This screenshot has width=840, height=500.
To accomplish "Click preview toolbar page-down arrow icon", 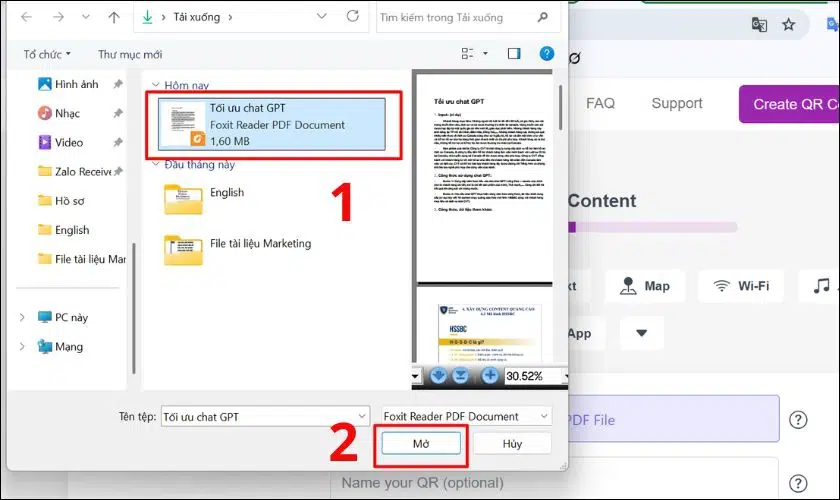I will (438, 376).
